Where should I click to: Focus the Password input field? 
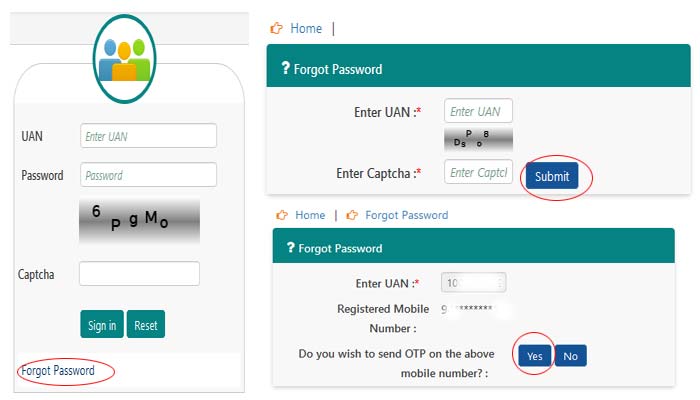(149, 175)
